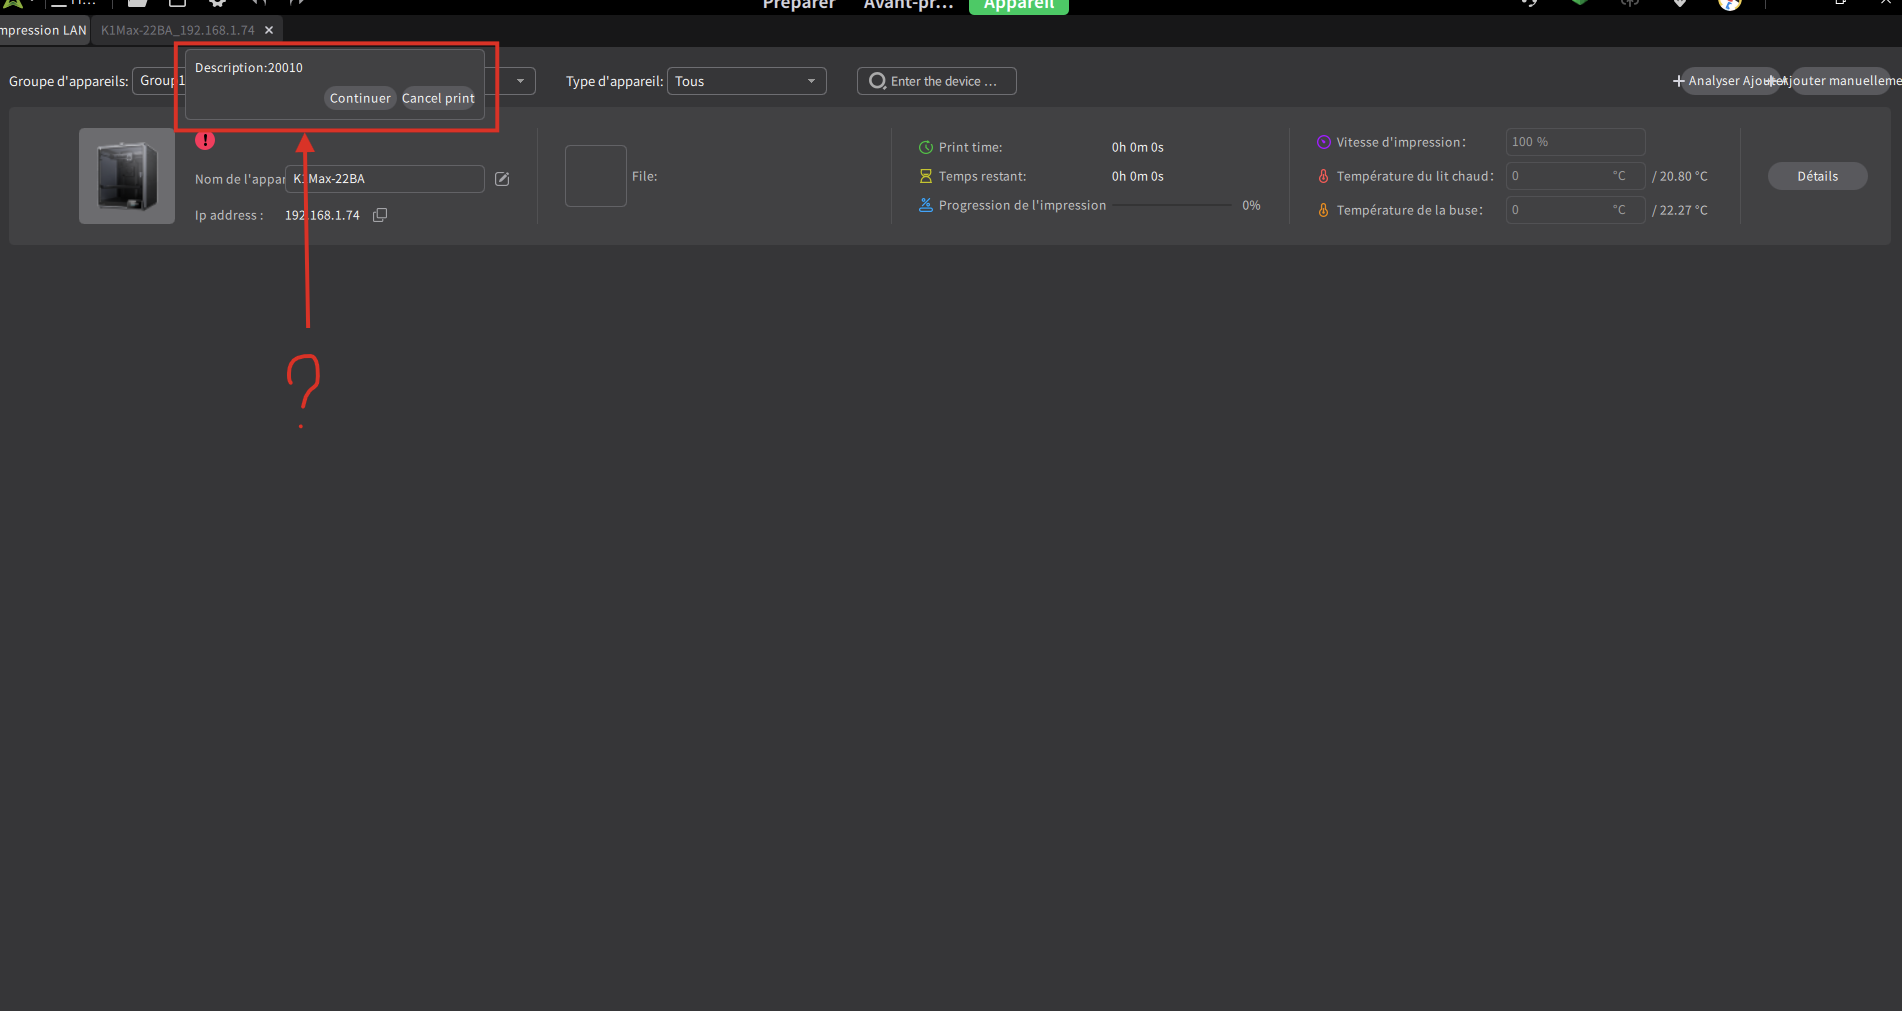Click Continuer in the error popup
Screen dimensions: 1902x1011
click(x=360, y=98)
